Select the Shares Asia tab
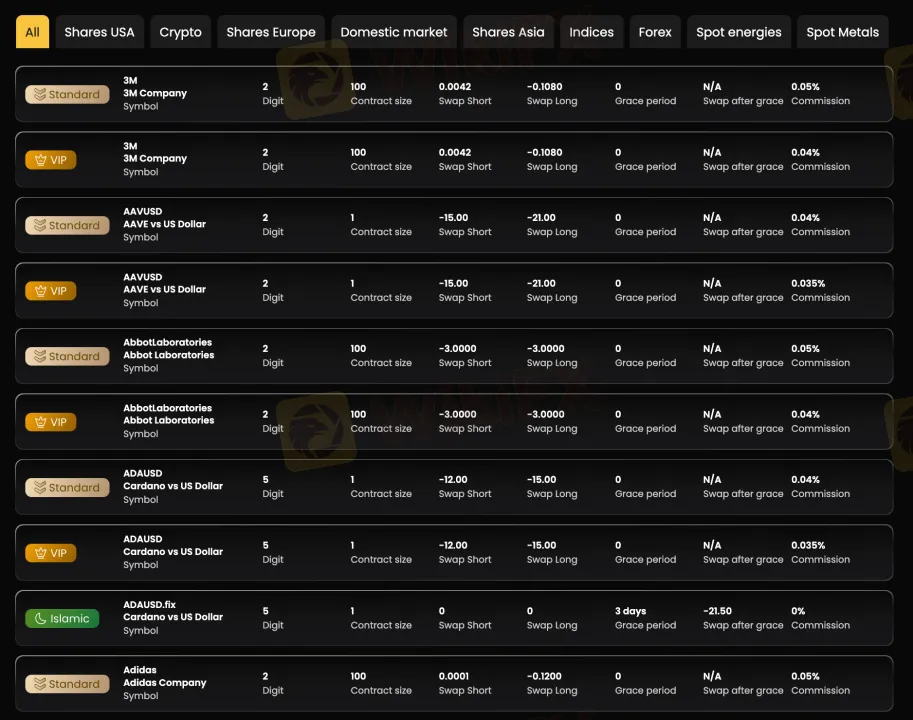This screenshot has height=720, width=913. coord(508,32)
